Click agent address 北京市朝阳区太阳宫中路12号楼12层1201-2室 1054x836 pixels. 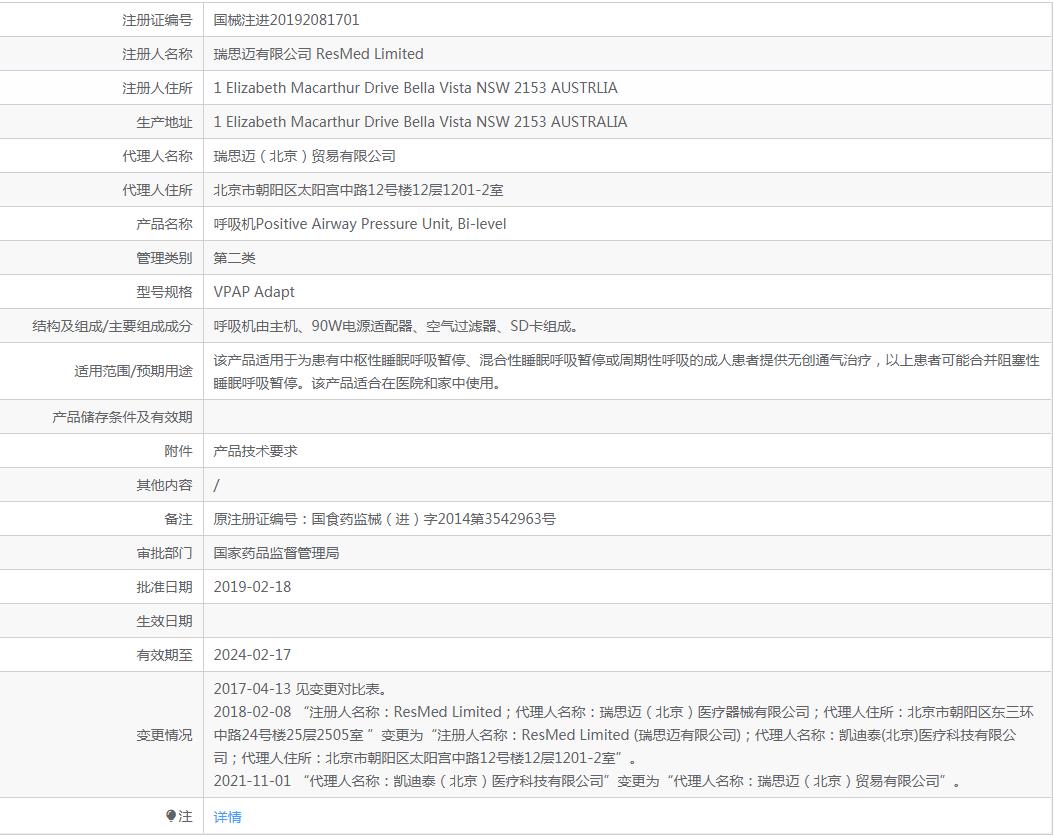[x=358, y=190]
